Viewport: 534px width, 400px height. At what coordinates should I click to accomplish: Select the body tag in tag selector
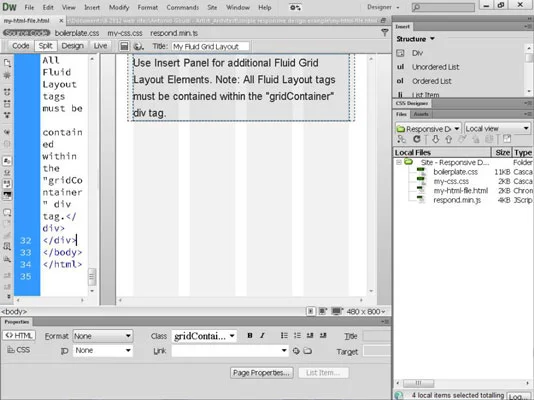14,311
